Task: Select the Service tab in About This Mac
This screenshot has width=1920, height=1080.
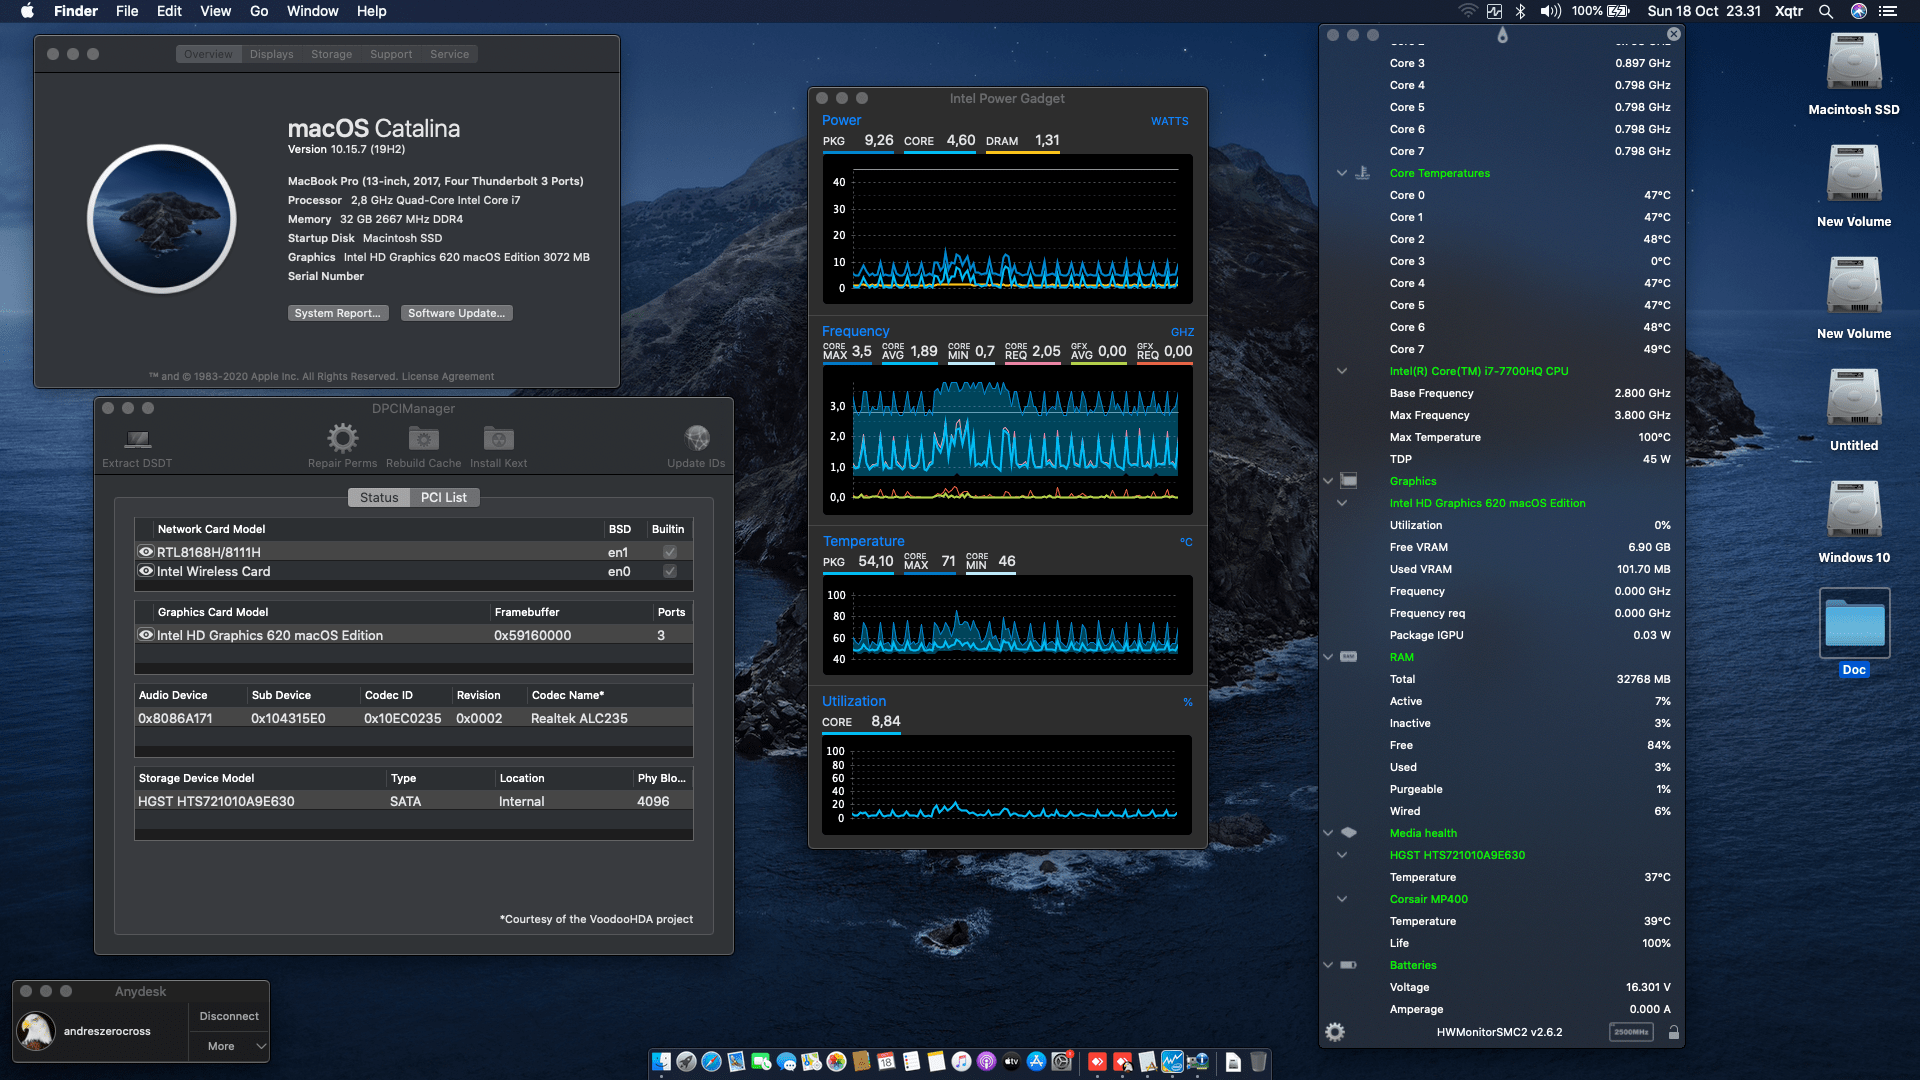Action: (x=450, y=54)
